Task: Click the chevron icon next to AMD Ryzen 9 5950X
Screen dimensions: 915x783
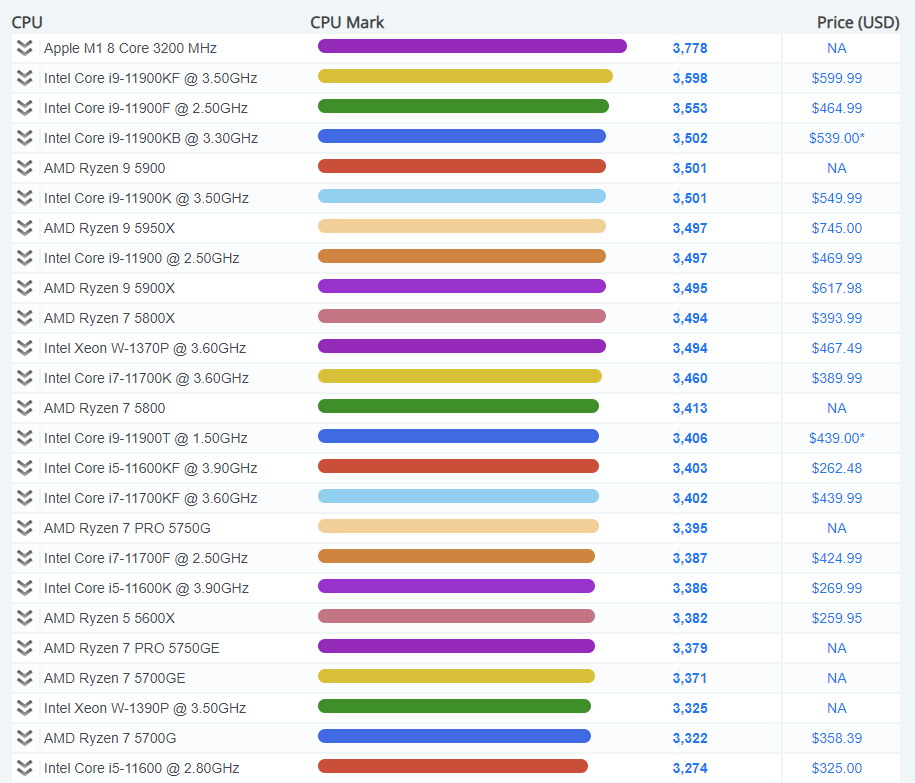Action: pos(25,228)
